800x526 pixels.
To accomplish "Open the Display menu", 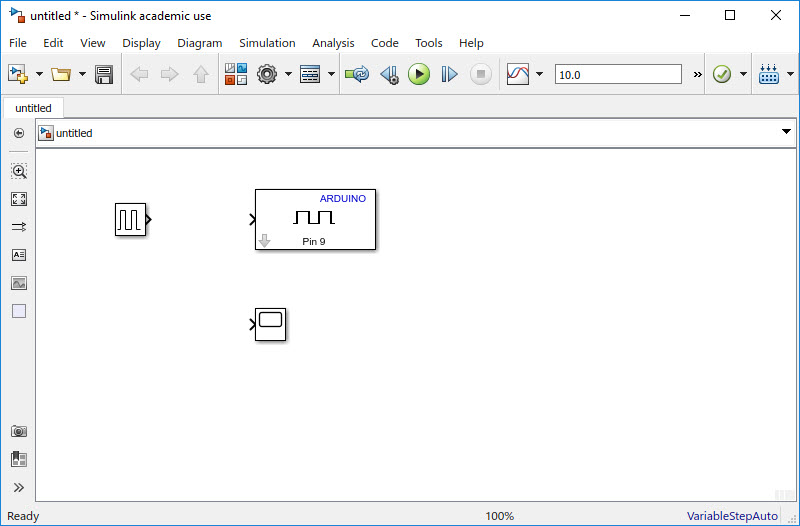I will tap(141, 43).
